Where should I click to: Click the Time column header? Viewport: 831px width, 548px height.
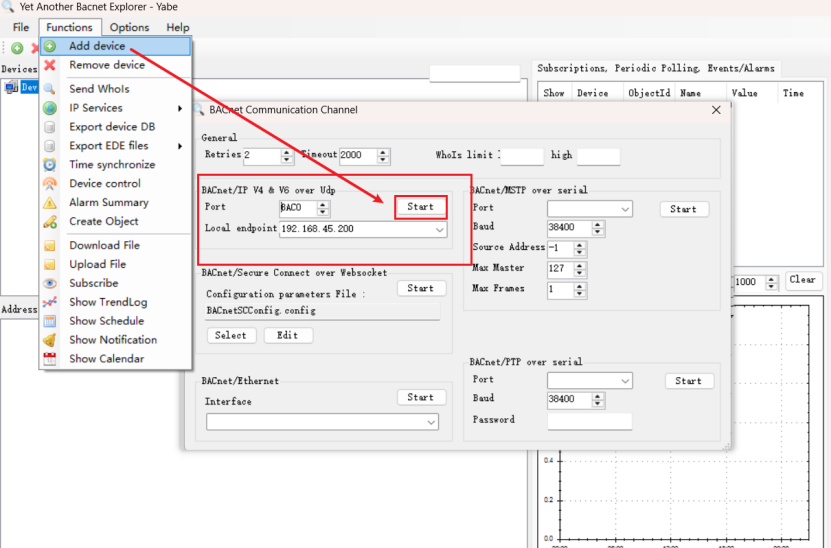tap(793, 93)
